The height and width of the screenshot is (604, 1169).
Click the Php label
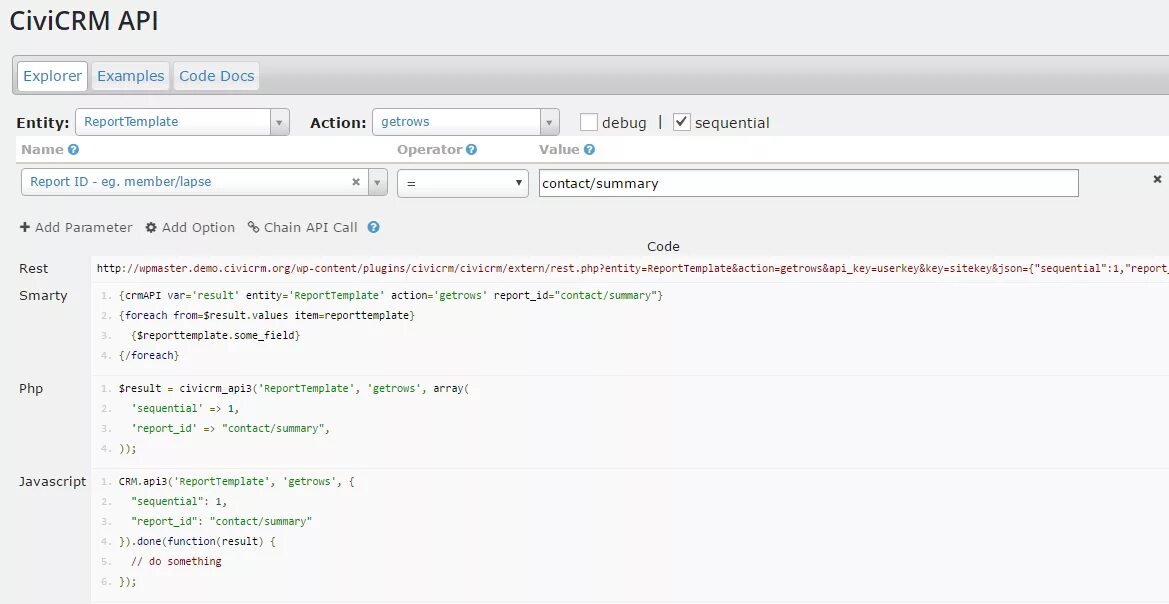click(x=31, y=388)
